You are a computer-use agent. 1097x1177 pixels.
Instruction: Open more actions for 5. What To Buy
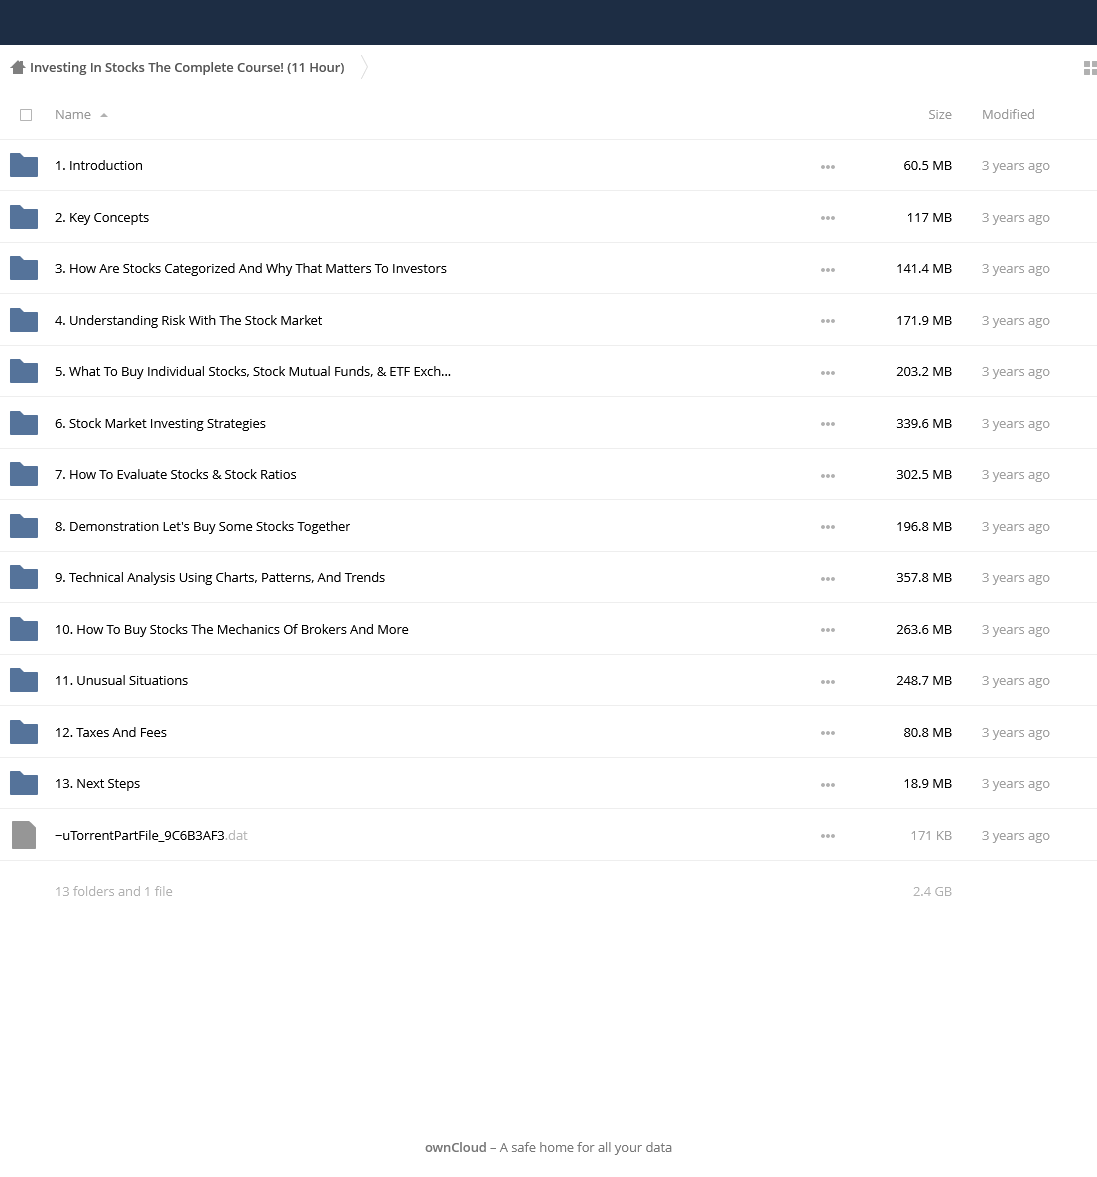point(827,372)
